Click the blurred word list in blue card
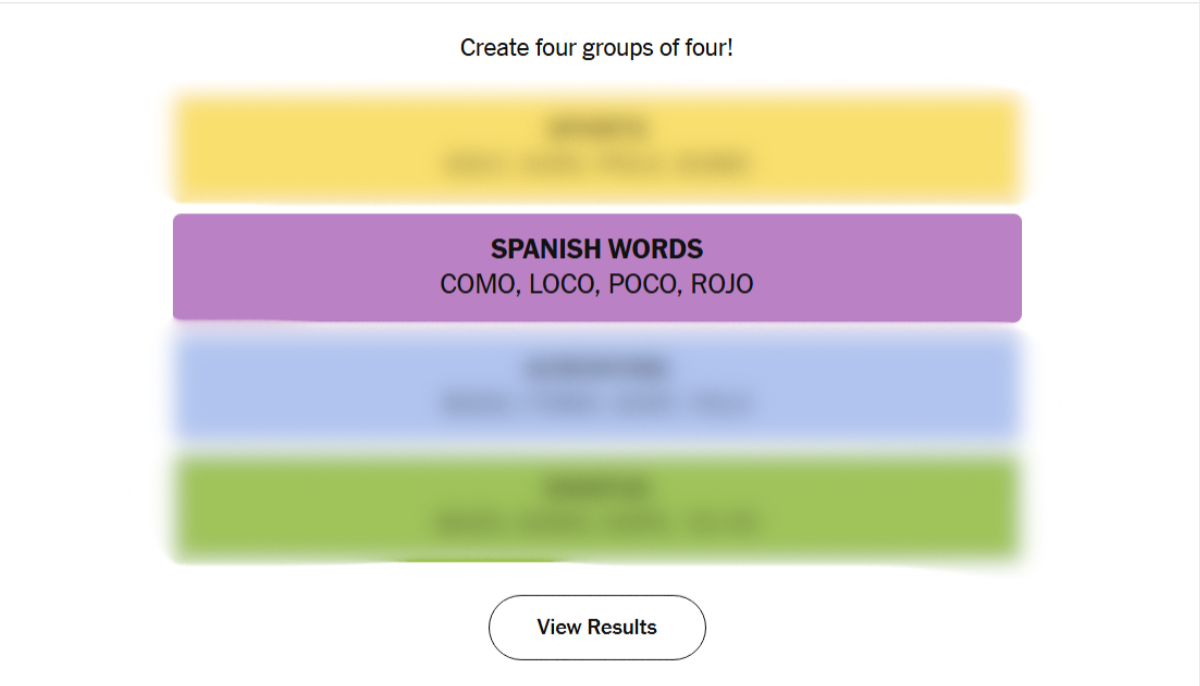Screen dimensions: 1200x686 (x=597, y=404)
